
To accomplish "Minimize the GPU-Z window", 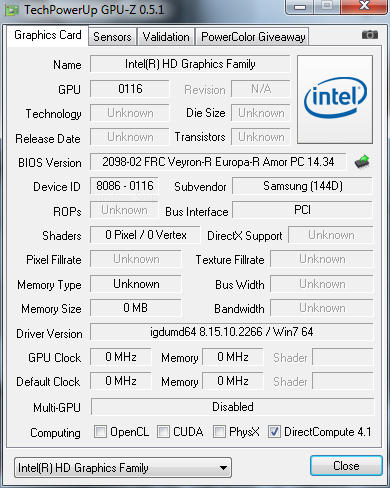I will click(300, 7).
